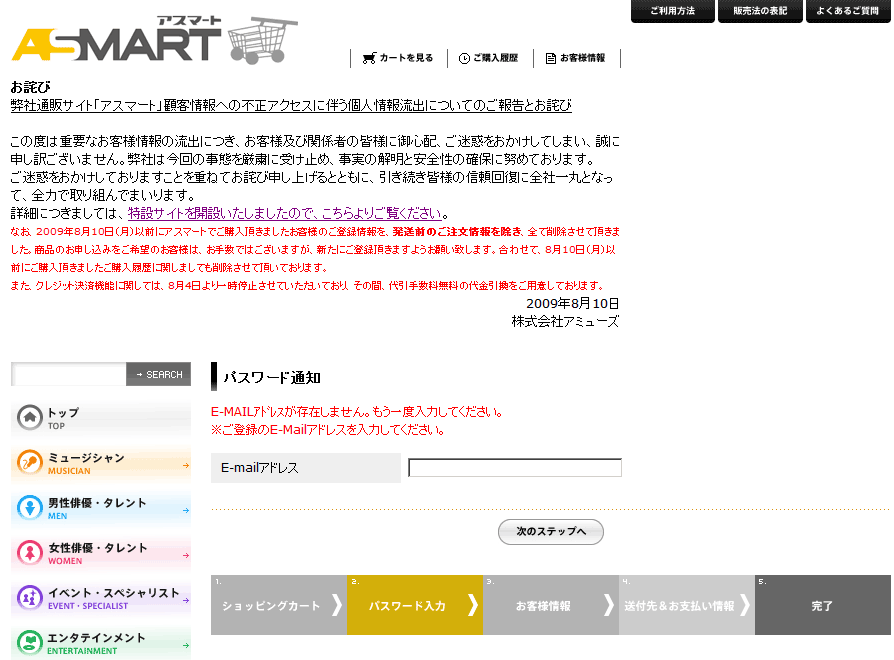Click the apology headline link about 個人情報流出
Screen dimensions: 894x660
[x=291, y=105]
